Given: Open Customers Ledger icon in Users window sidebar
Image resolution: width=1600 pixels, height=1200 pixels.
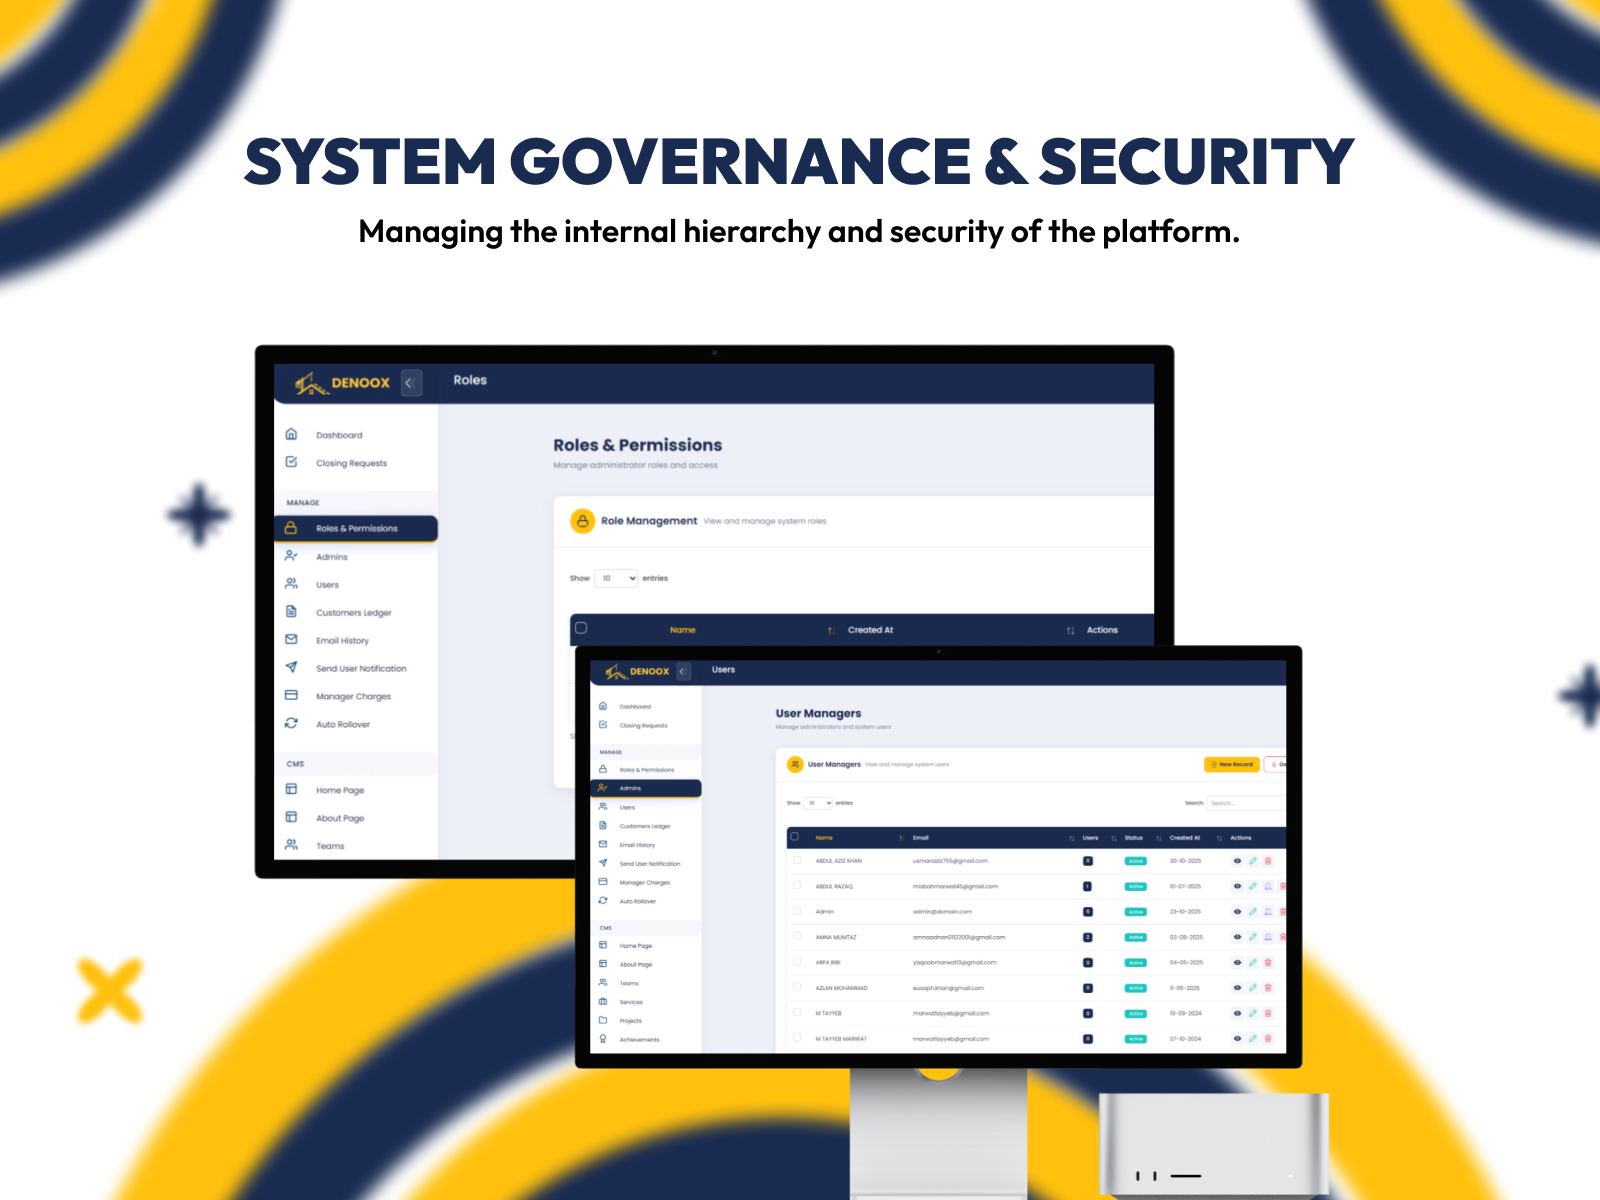Looking at the screenshot, I should (603, 825).
